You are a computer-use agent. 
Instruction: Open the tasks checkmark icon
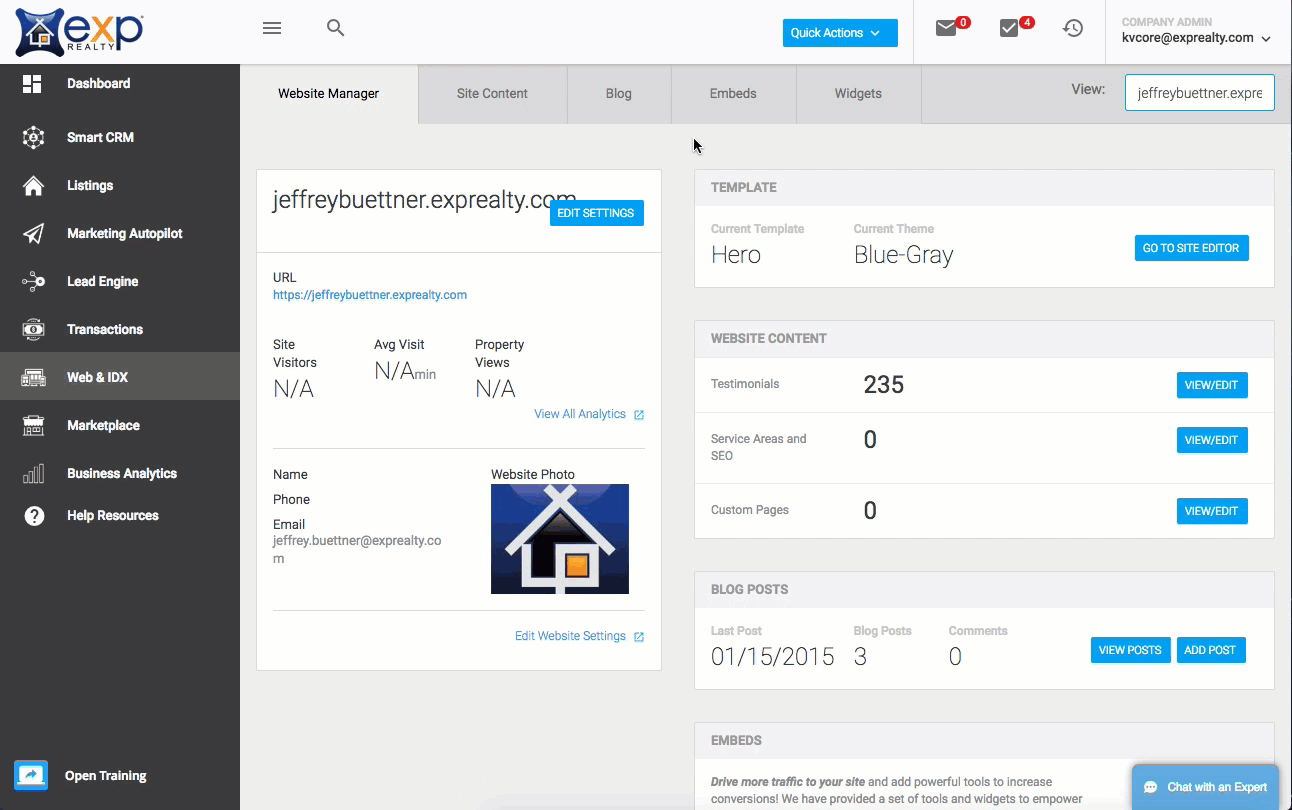click(1009, 29)
